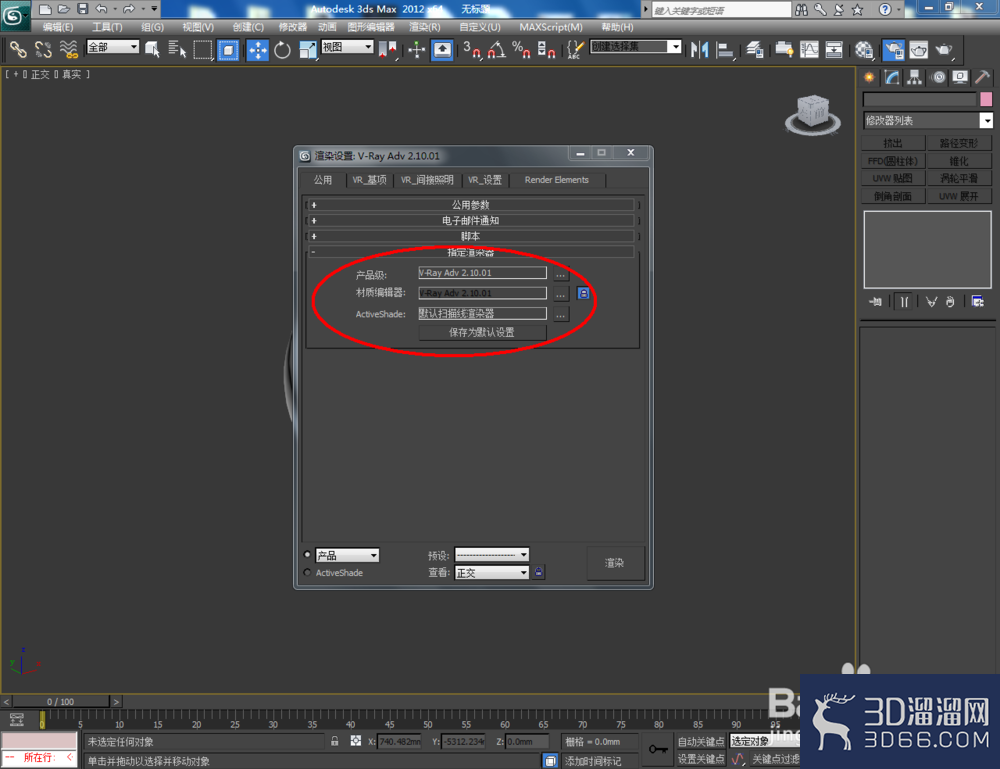Open the 预设 preset dropdown
Viewport: 1000px width, 769px height.
(492, 555)
